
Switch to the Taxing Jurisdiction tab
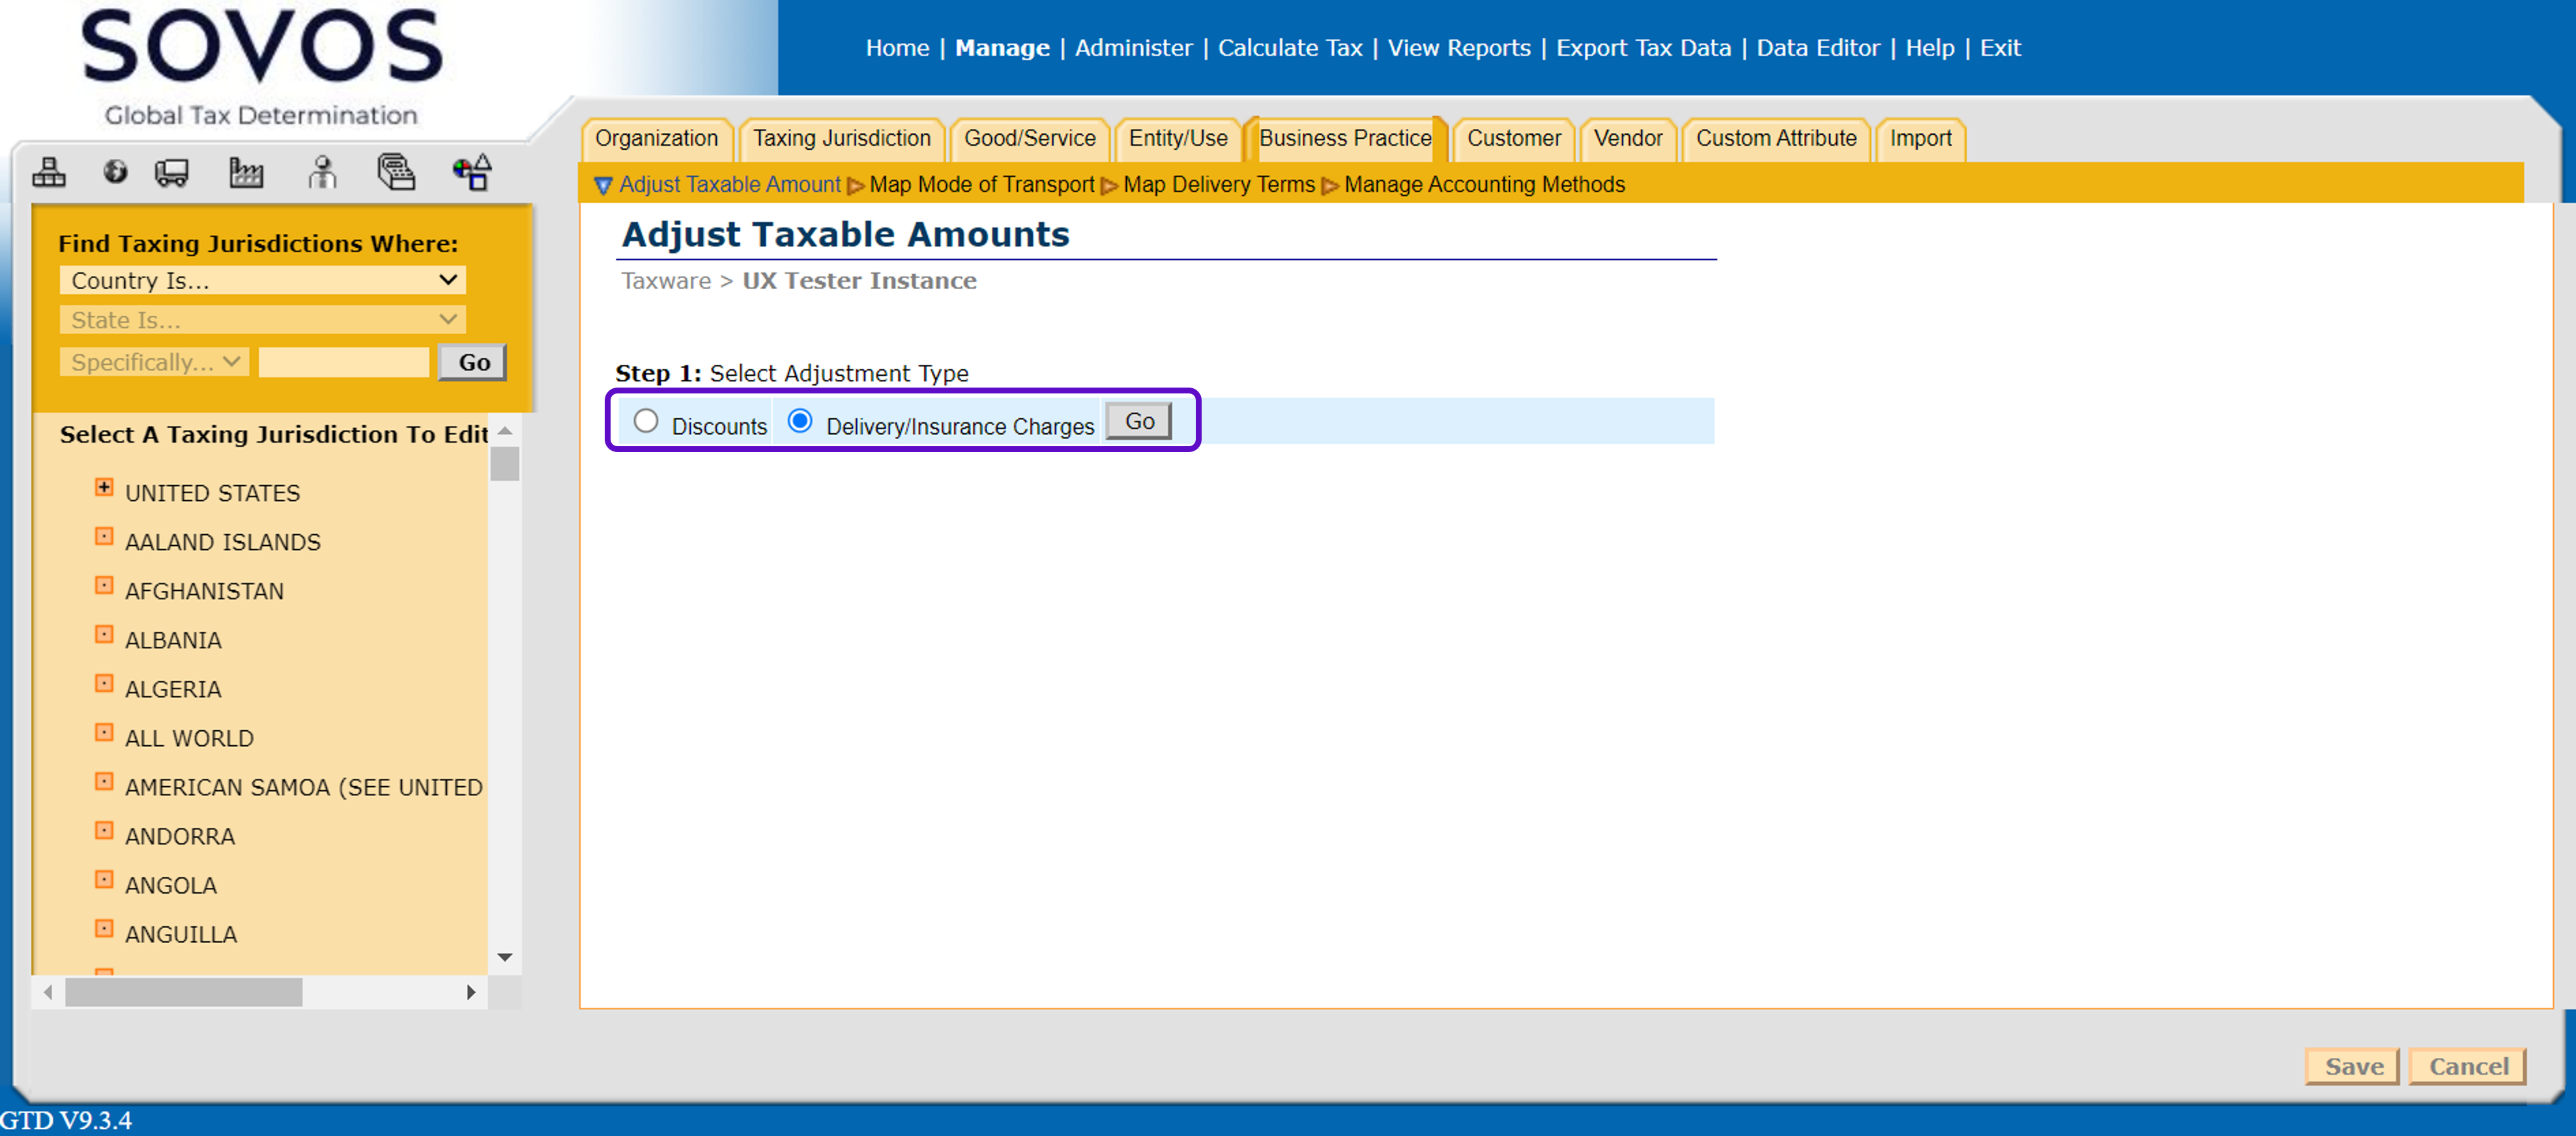(x=841, y=138)
